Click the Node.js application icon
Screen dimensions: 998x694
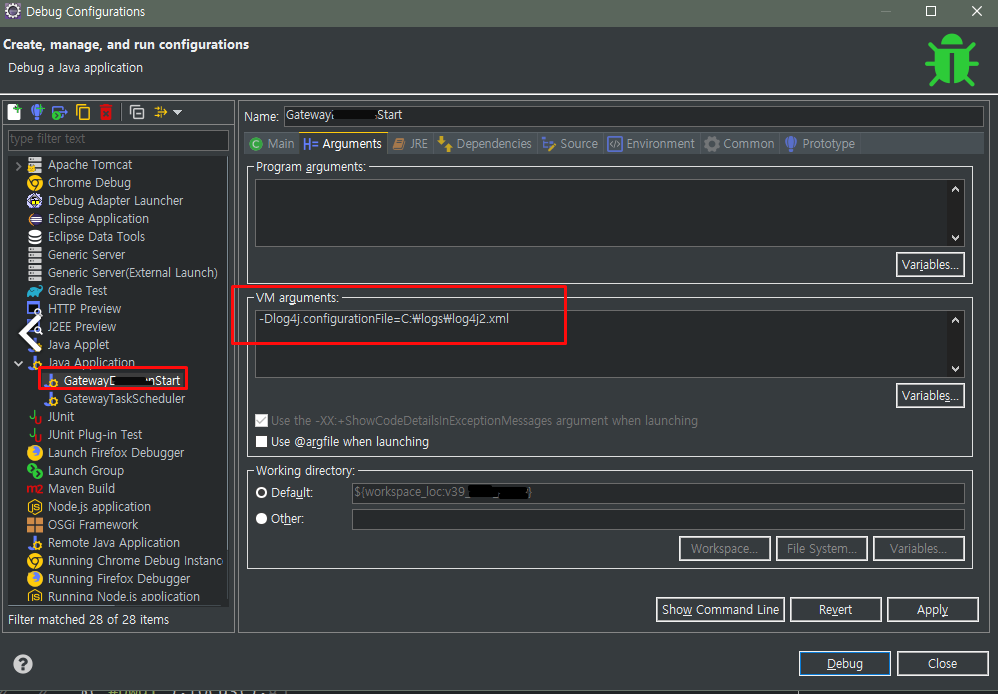point(35,507)
